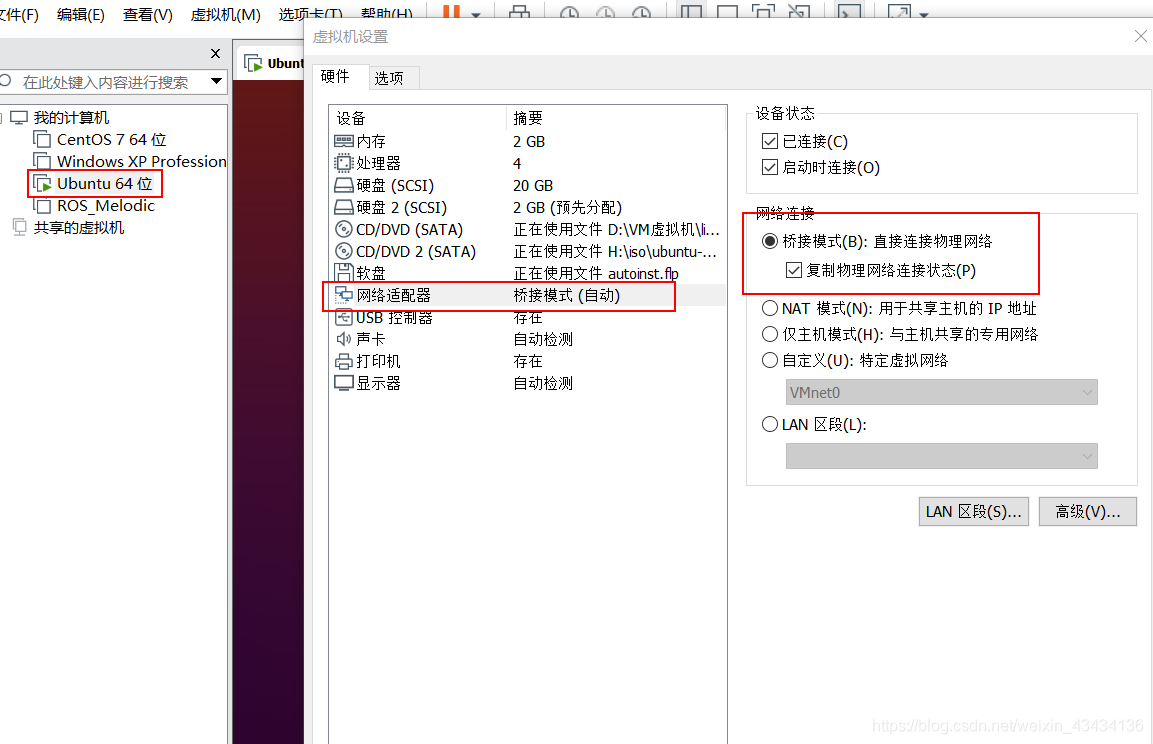Open the pause button power dropdown arrow

476,13
